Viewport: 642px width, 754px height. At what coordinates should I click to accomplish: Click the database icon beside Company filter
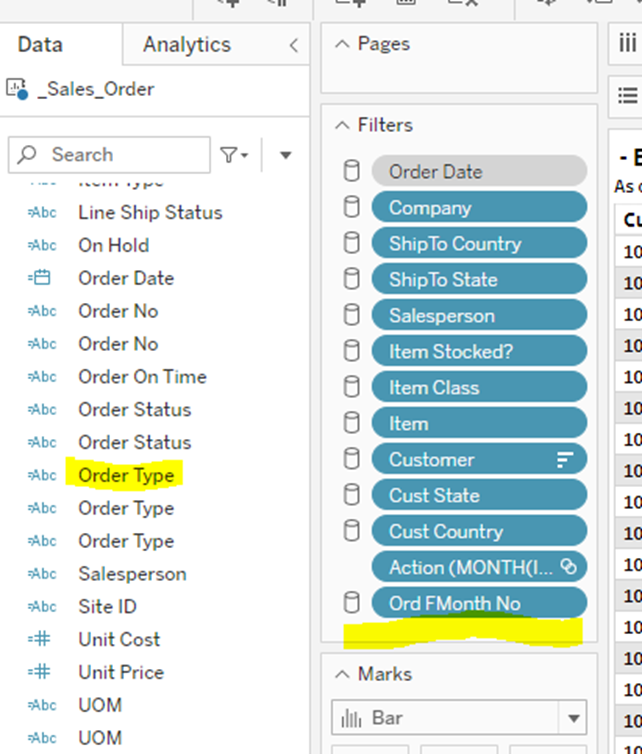pyautogui.click(x=351, y=208)
